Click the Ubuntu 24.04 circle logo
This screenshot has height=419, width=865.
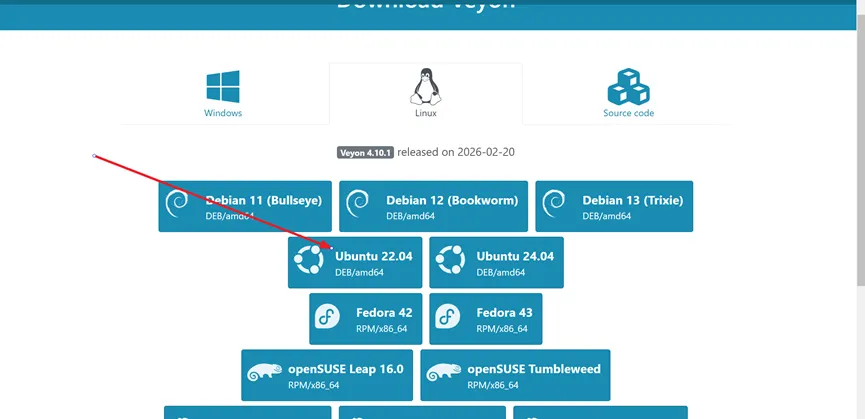coord(450,260)
